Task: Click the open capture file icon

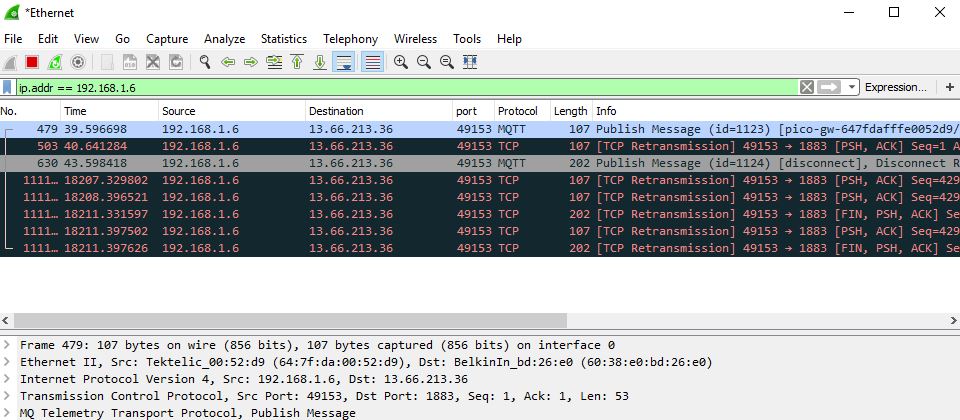Action: point(107,62)
